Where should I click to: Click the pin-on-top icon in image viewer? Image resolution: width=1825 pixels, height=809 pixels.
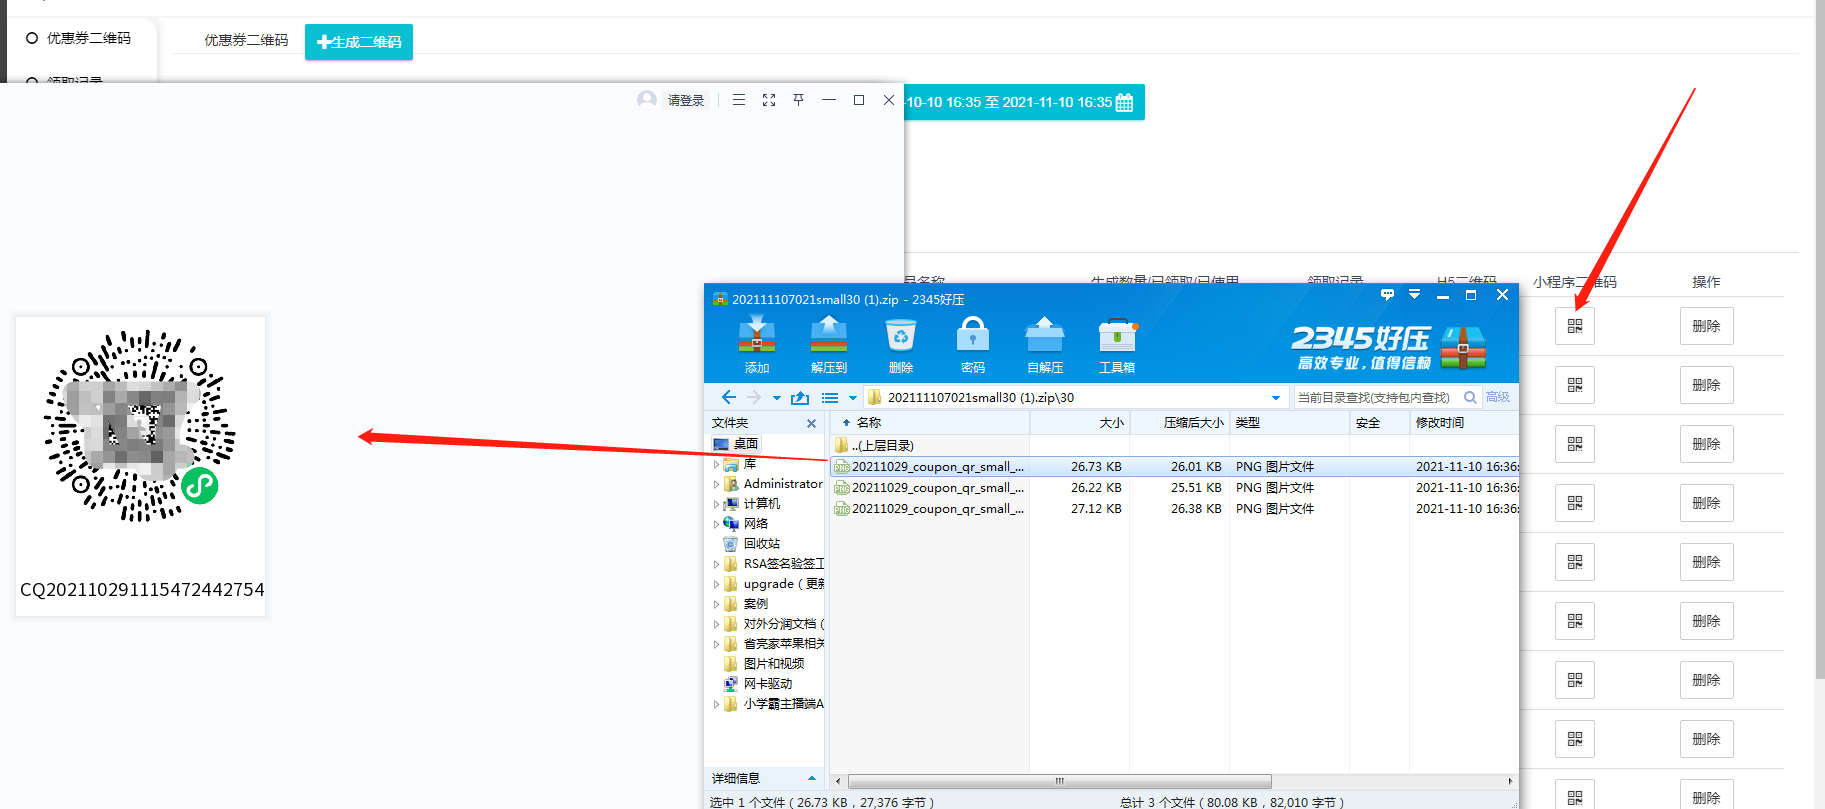798,100
